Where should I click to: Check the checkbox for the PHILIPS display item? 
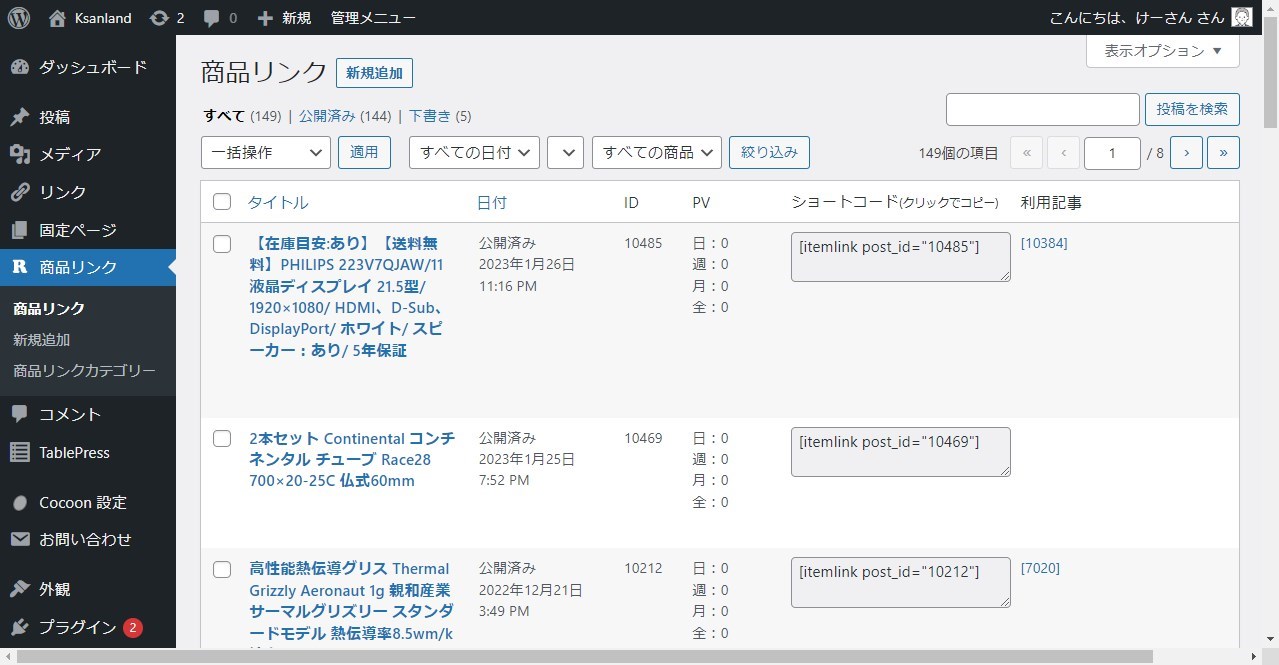222,243
